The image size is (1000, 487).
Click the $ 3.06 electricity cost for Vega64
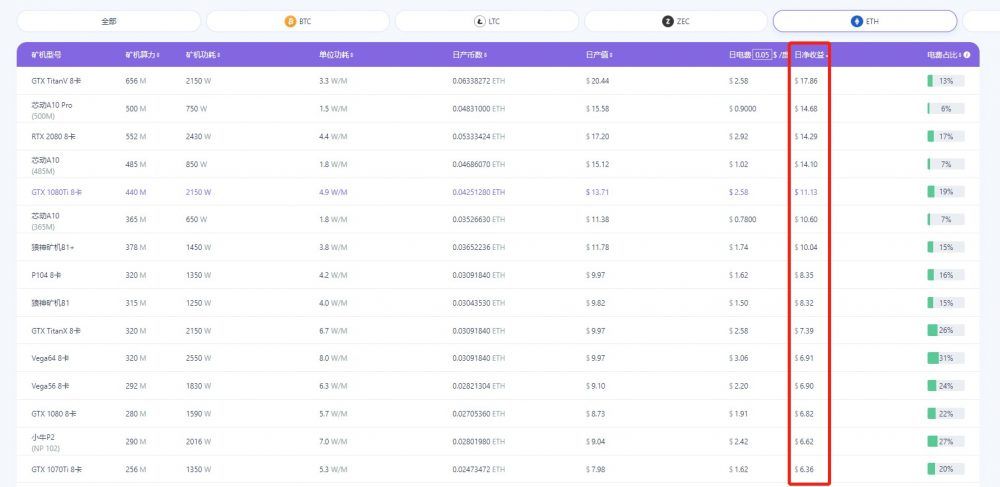(739, 358)
